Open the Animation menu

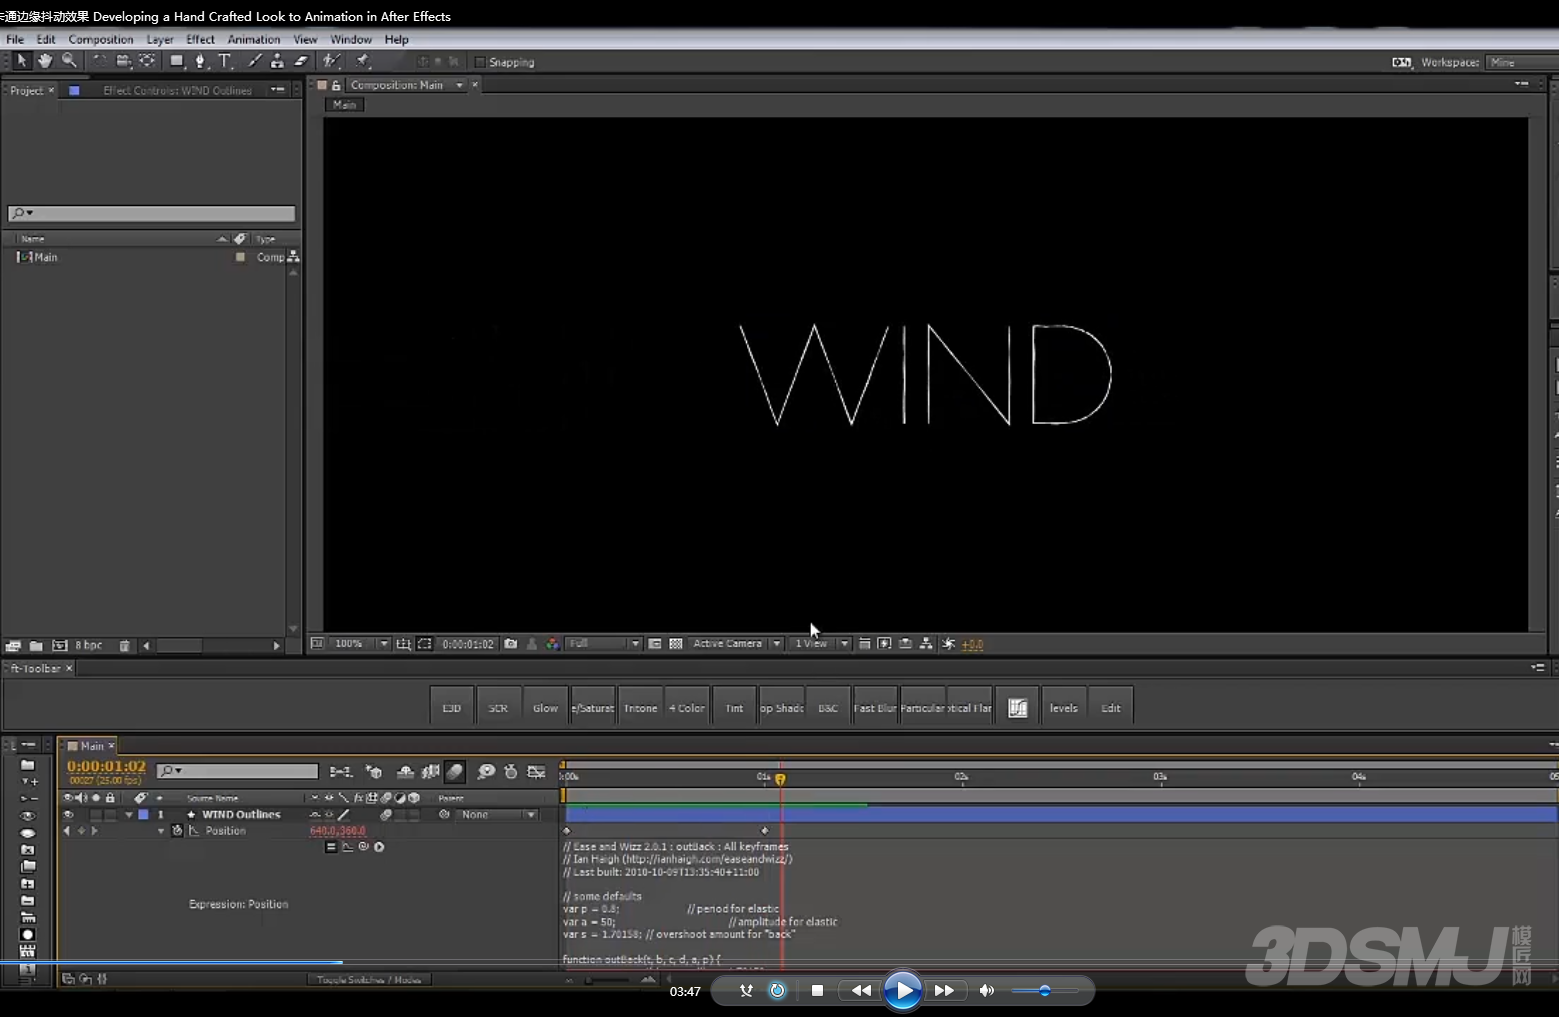pyautogui.click(x=254, y=40)
